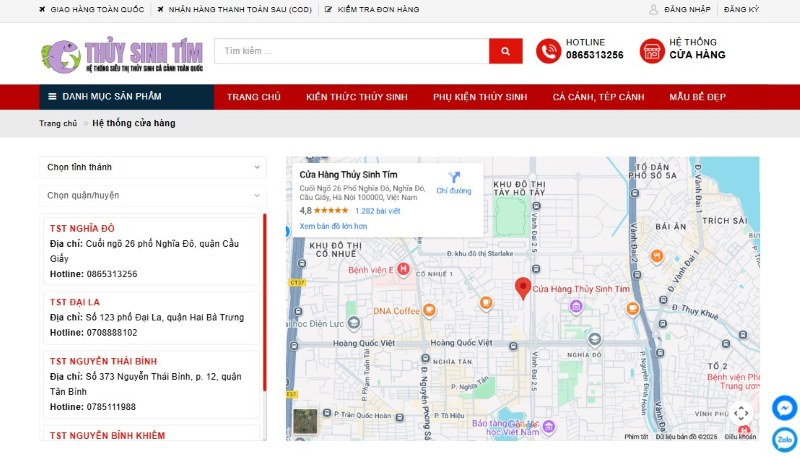Click Điều khoản on the map footer
This screenshot has height=457, width=800.
(x=740, y=437)
